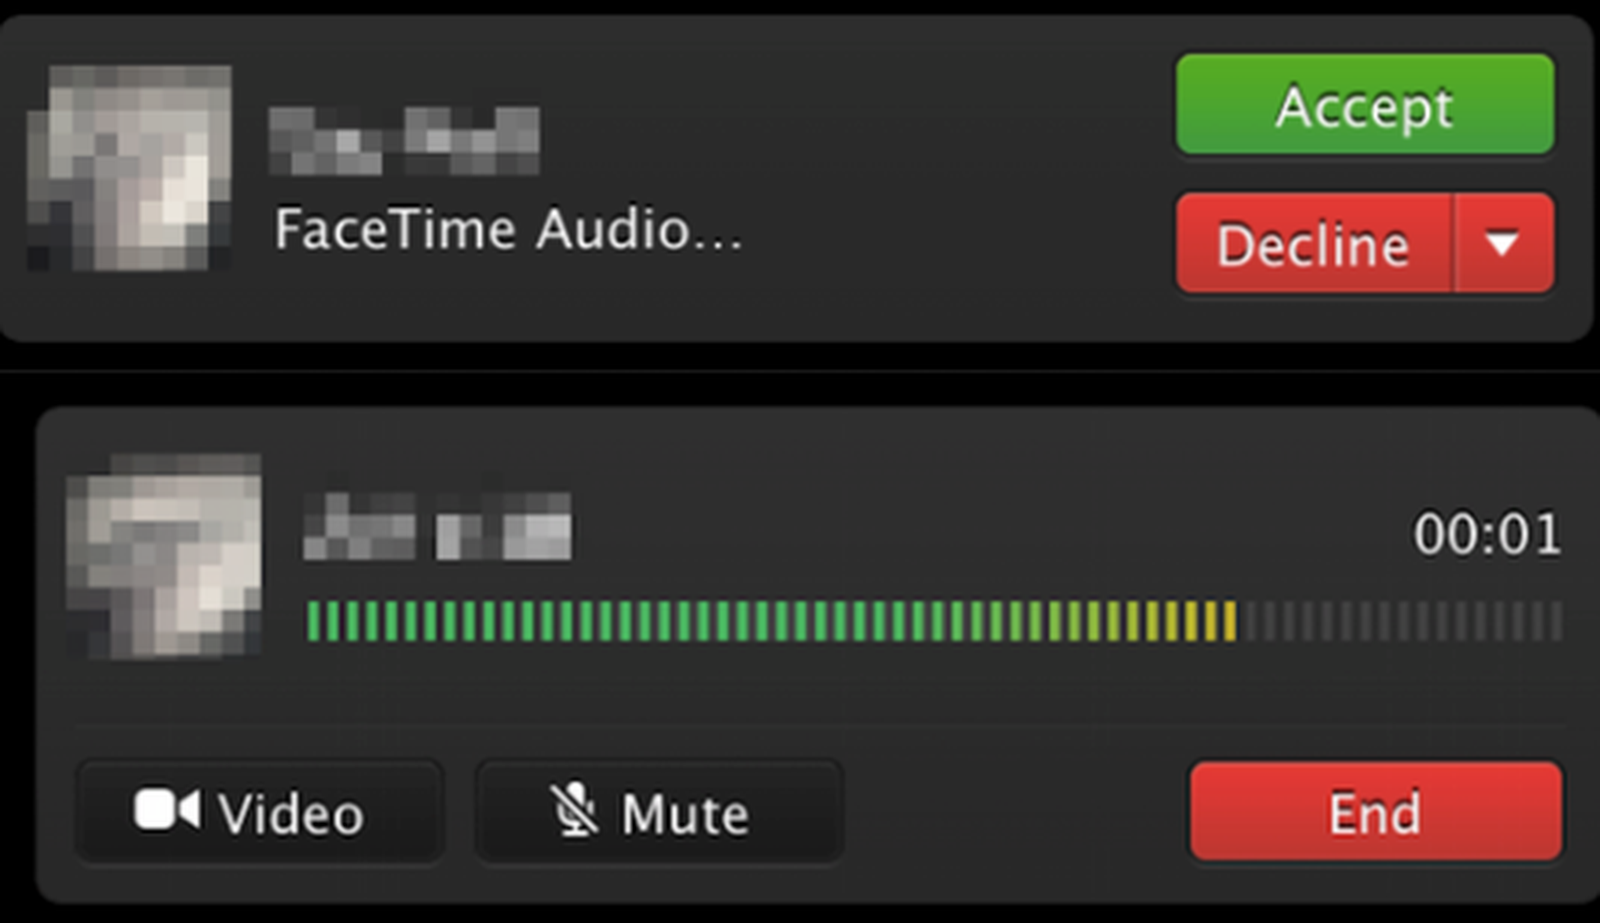End the ongoing FaceTime call

pos(1374,812)
